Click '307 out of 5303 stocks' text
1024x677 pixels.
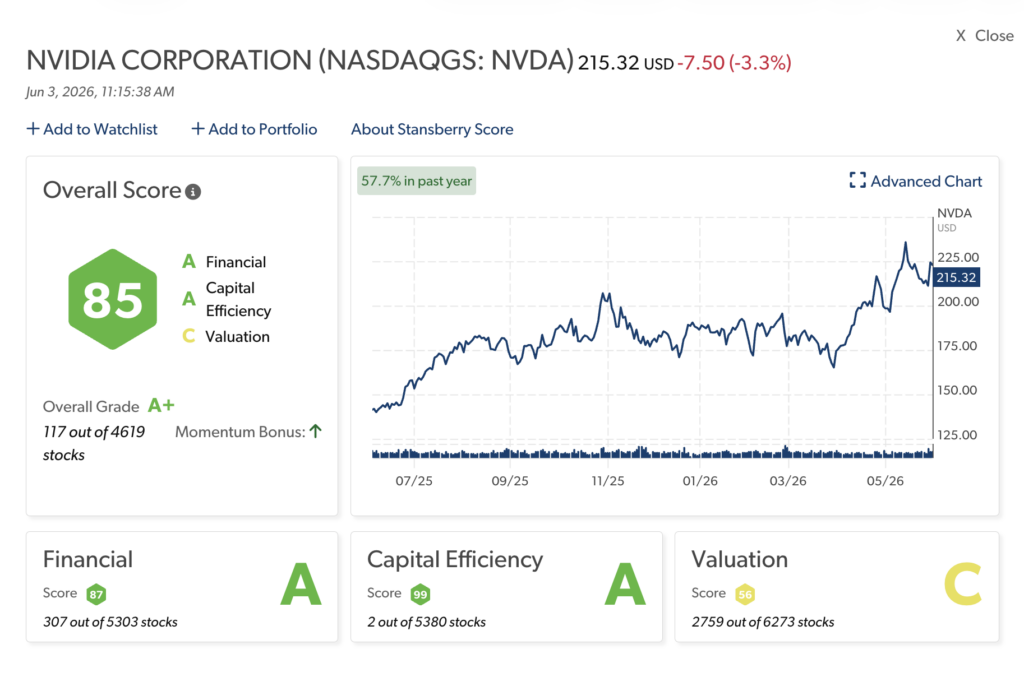pos(110,622)
